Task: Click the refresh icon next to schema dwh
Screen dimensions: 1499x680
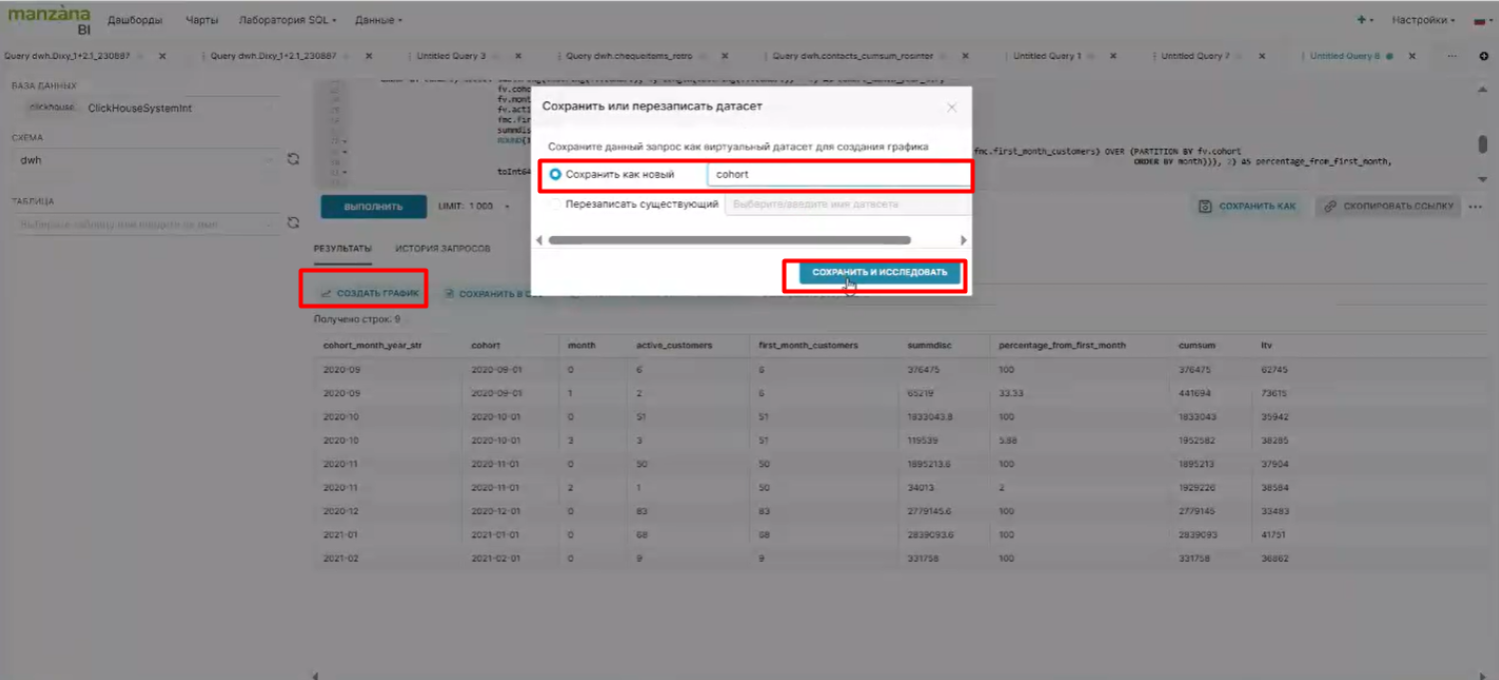Action: point(293,159)
